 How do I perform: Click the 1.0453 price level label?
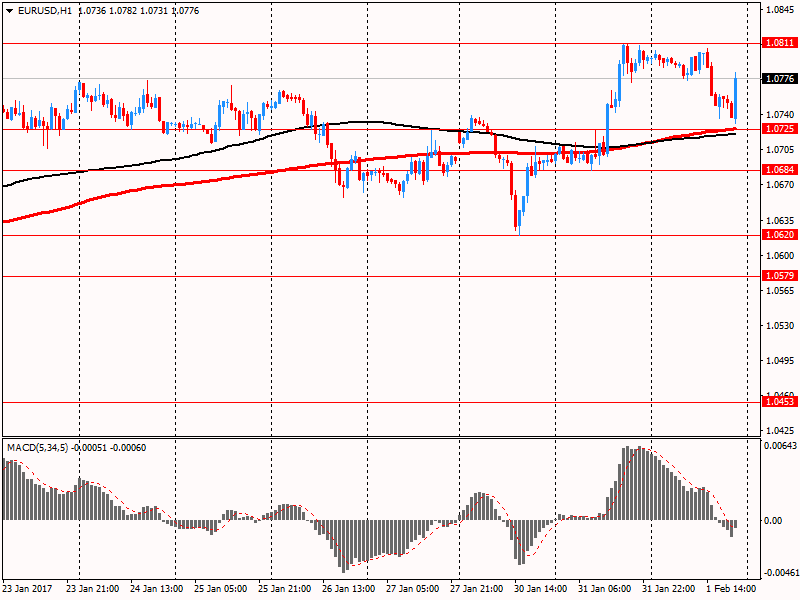[779, 402]
